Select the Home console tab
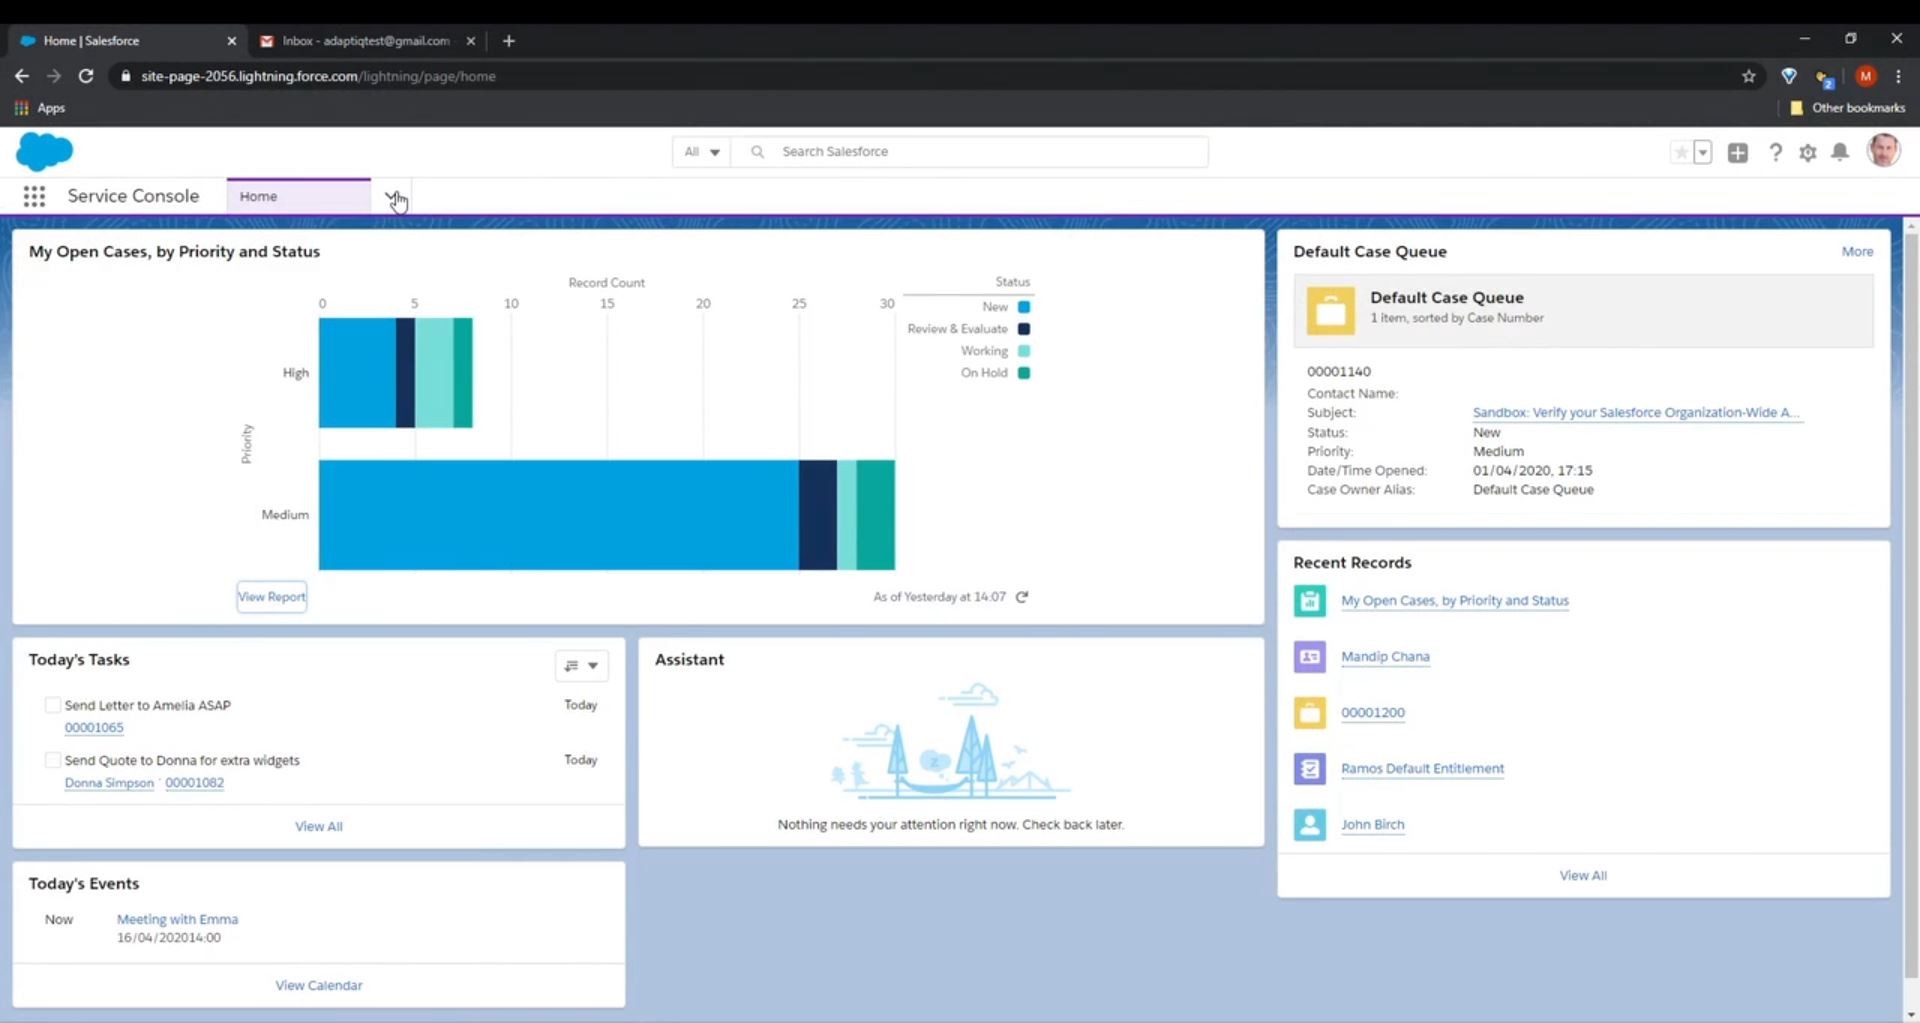Image resolution: width=1920 pixels, height=1023 pixels. pyautogui.click(x=298, y=196)
